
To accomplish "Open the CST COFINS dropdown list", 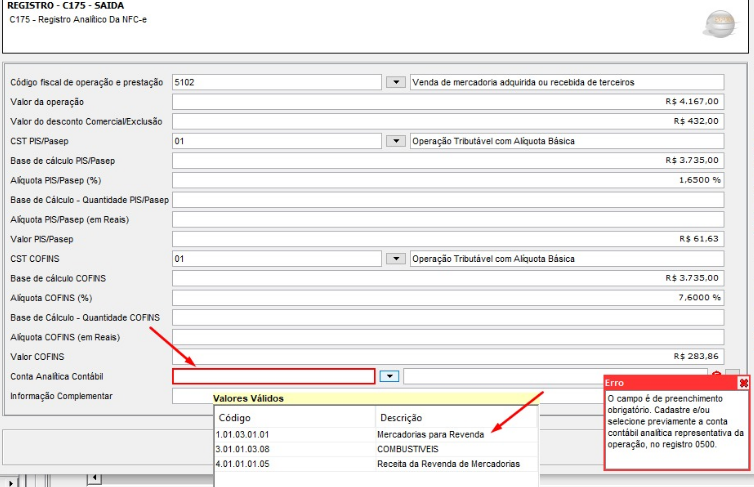I will [x=396, y=258].
